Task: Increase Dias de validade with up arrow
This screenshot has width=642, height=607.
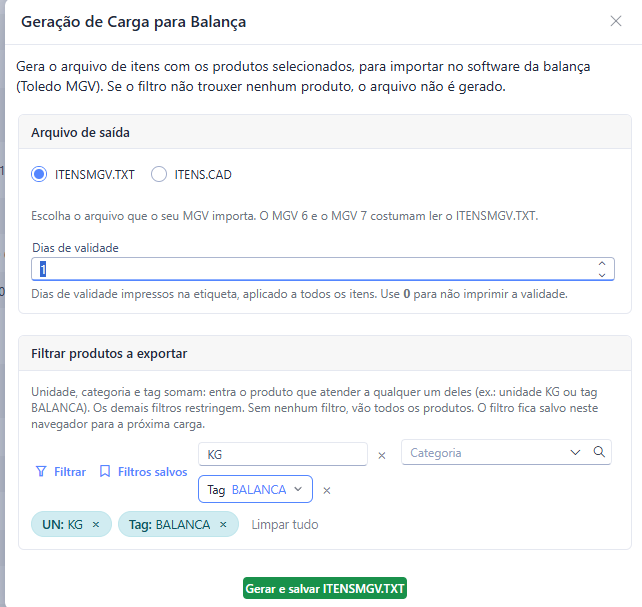Action: (x=601, y=264)
